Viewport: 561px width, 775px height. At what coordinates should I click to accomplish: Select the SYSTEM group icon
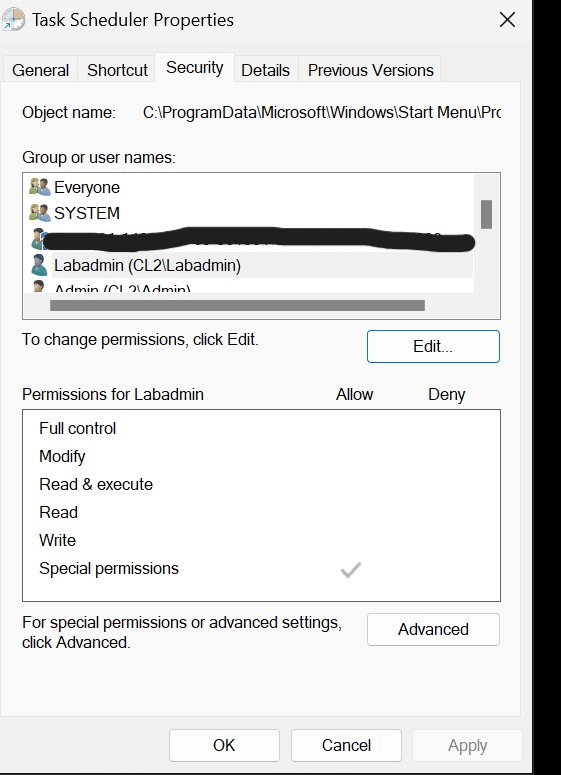(40, 213)
